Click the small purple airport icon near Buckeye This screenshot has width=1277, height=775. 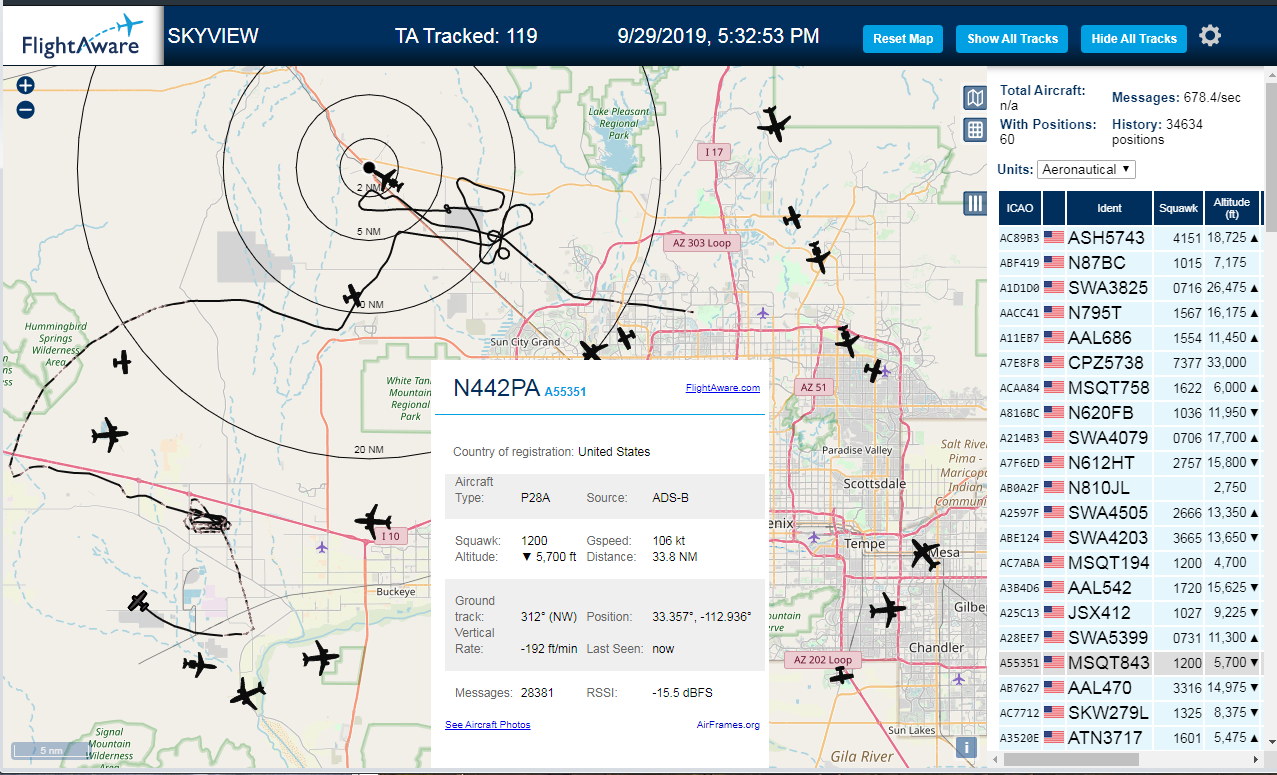pos(321,547)
